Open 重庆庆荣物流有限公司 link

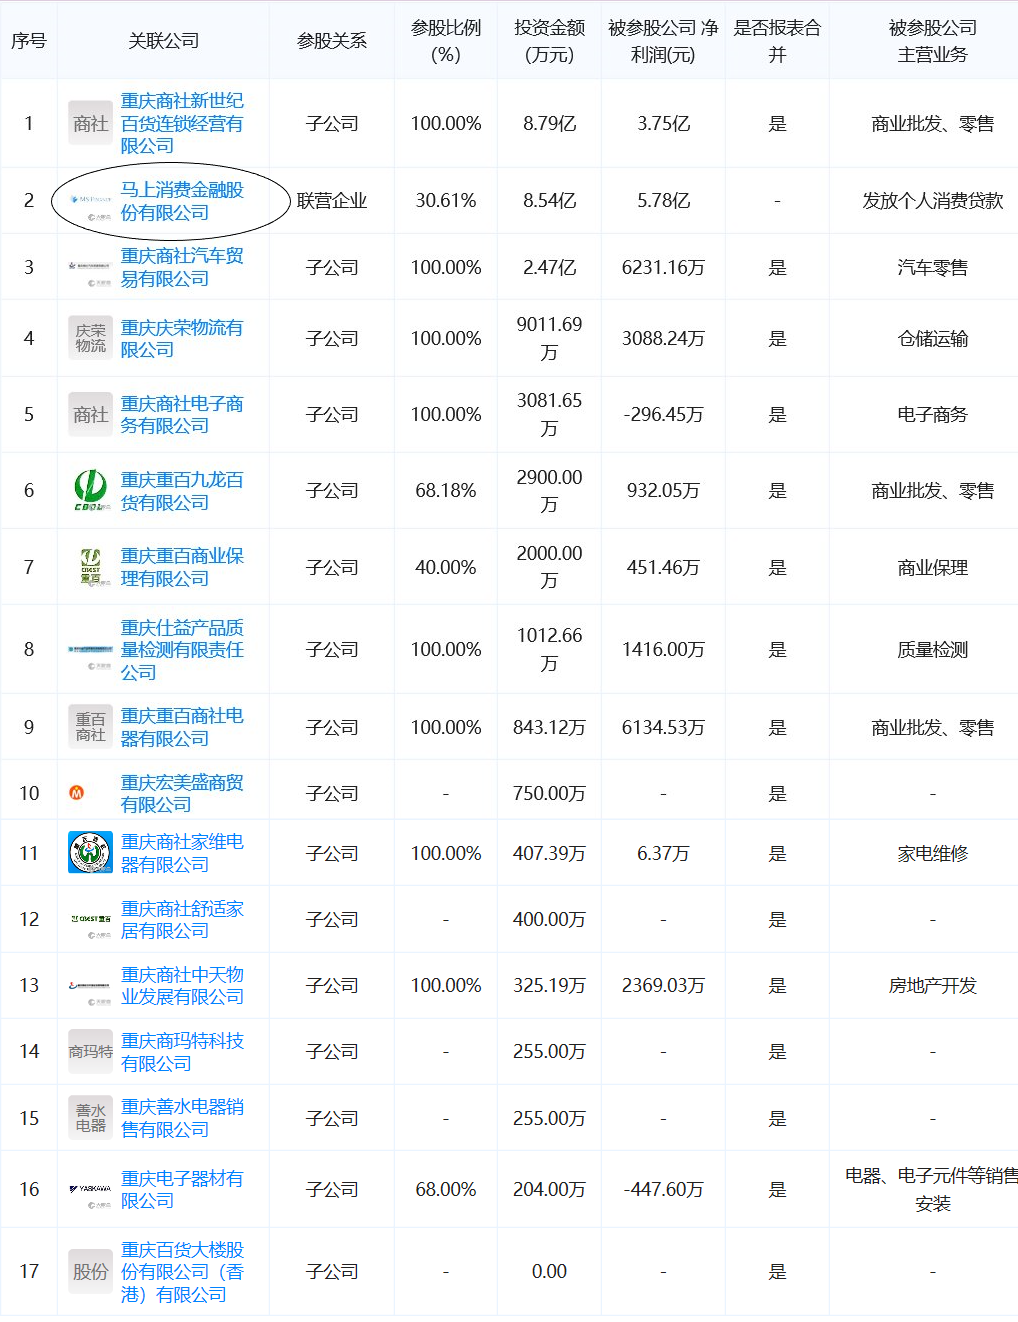pos(182,338)
